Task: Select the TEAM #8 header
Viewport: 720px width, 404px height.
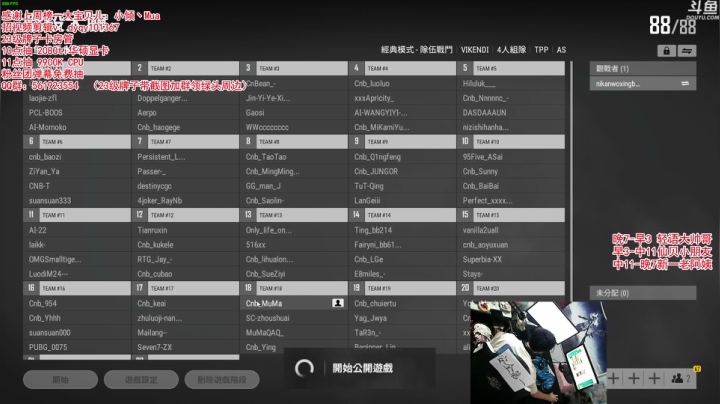Action: (294, 142)
